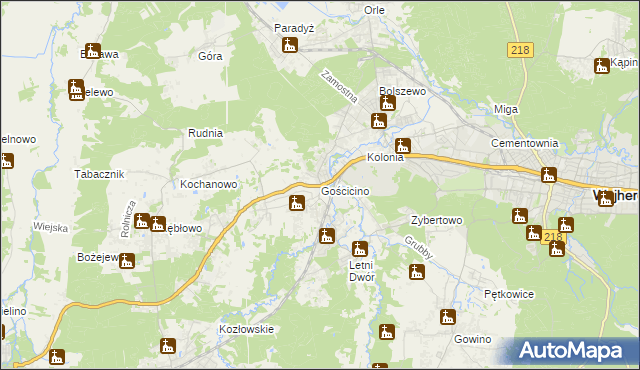Click the Kolonia label
640x370 pixels.
click(385, 157)
